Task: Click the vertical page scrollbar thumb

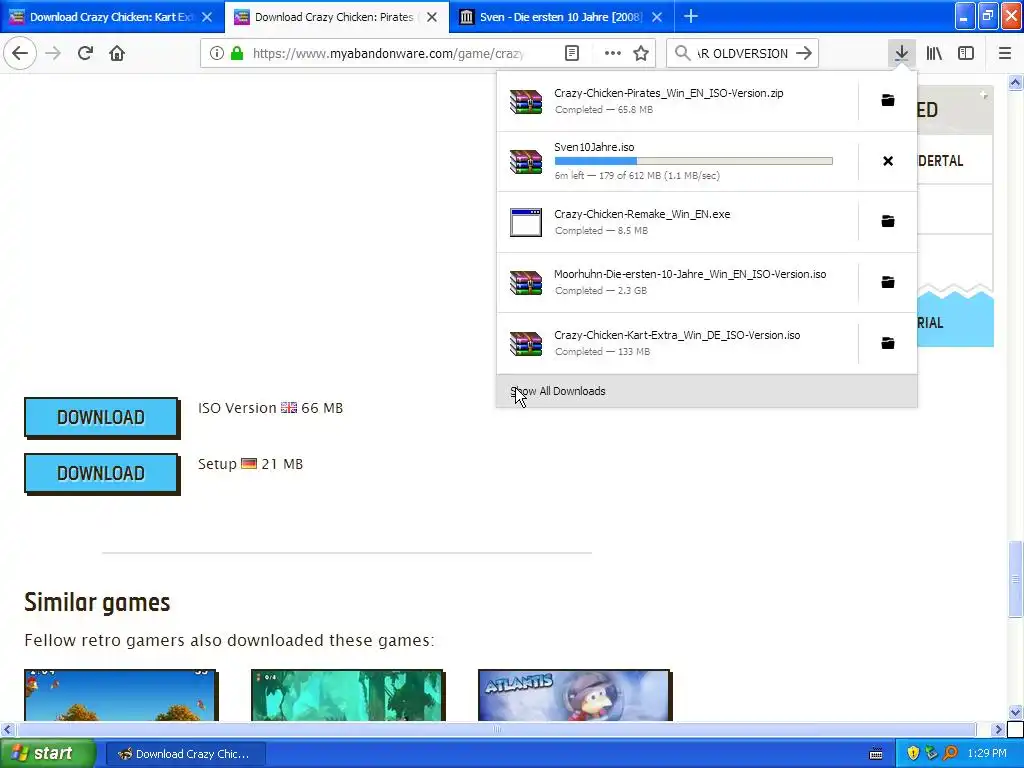Action: [x=1015, y=579]
